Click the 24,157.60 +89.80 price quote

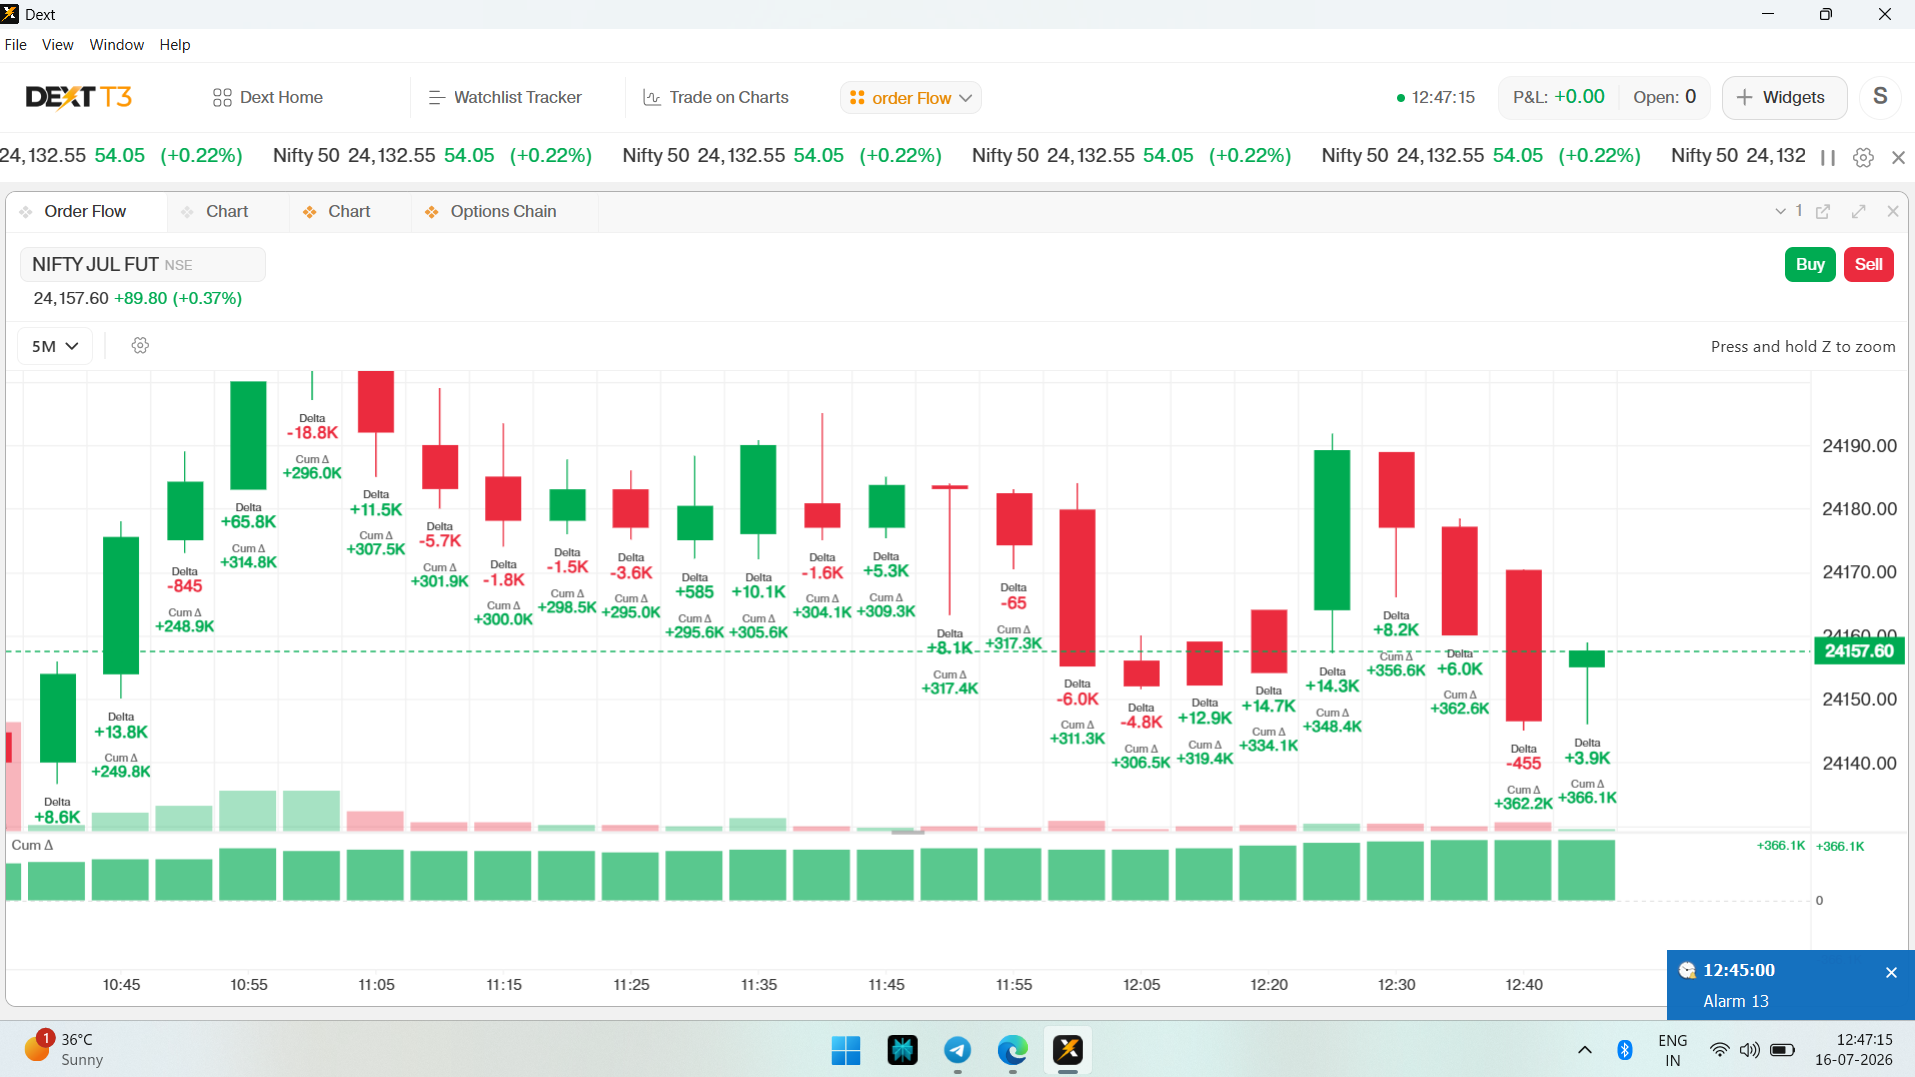pyautogui.click(x=138, y=298)
